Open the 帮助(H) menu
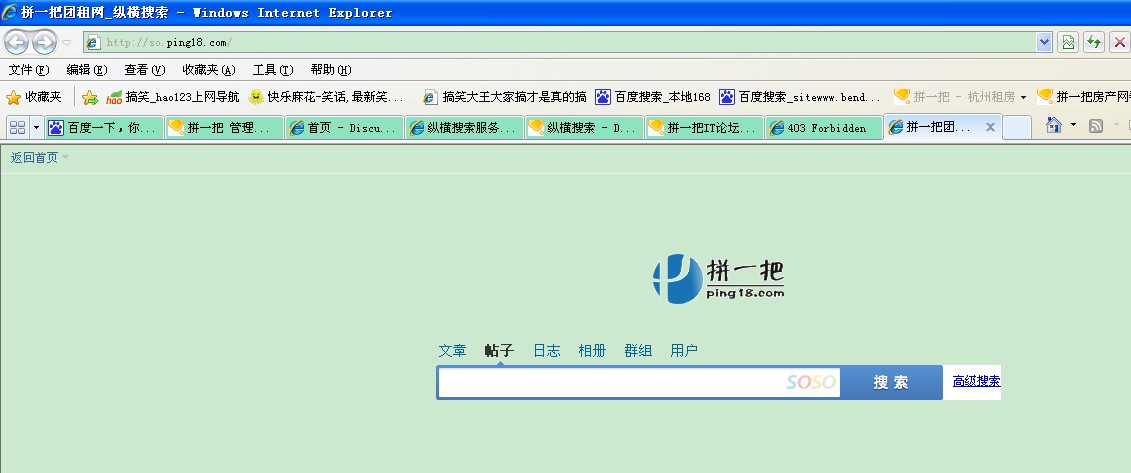 pyautogui.click(x=330, y=70)
